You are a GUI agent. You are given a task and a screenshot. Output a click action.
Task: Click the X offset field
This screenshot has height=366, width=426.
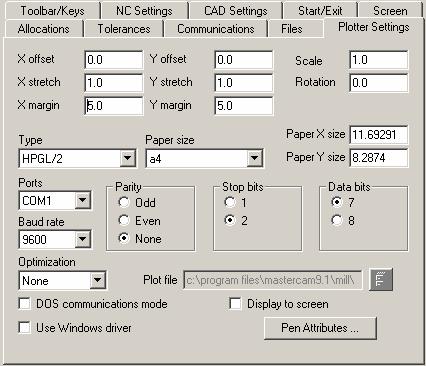pyautogui.click(x=114, y=60)
